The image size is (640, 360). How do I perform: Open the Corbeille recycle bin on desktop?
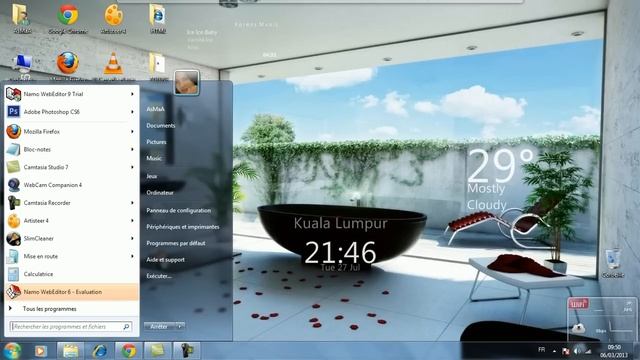(x=613, y=264)
